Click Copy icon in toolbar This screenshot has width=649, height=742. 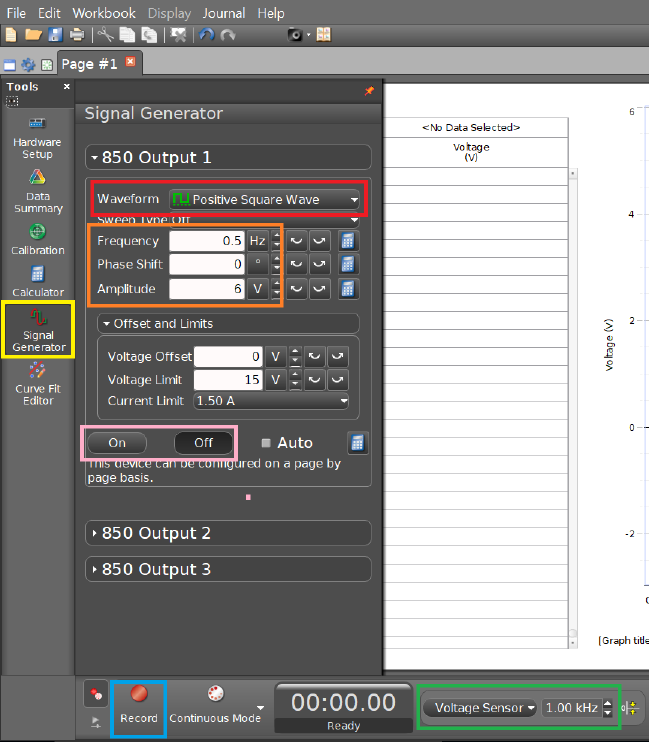pyautogui.click(x=127, y=35)
